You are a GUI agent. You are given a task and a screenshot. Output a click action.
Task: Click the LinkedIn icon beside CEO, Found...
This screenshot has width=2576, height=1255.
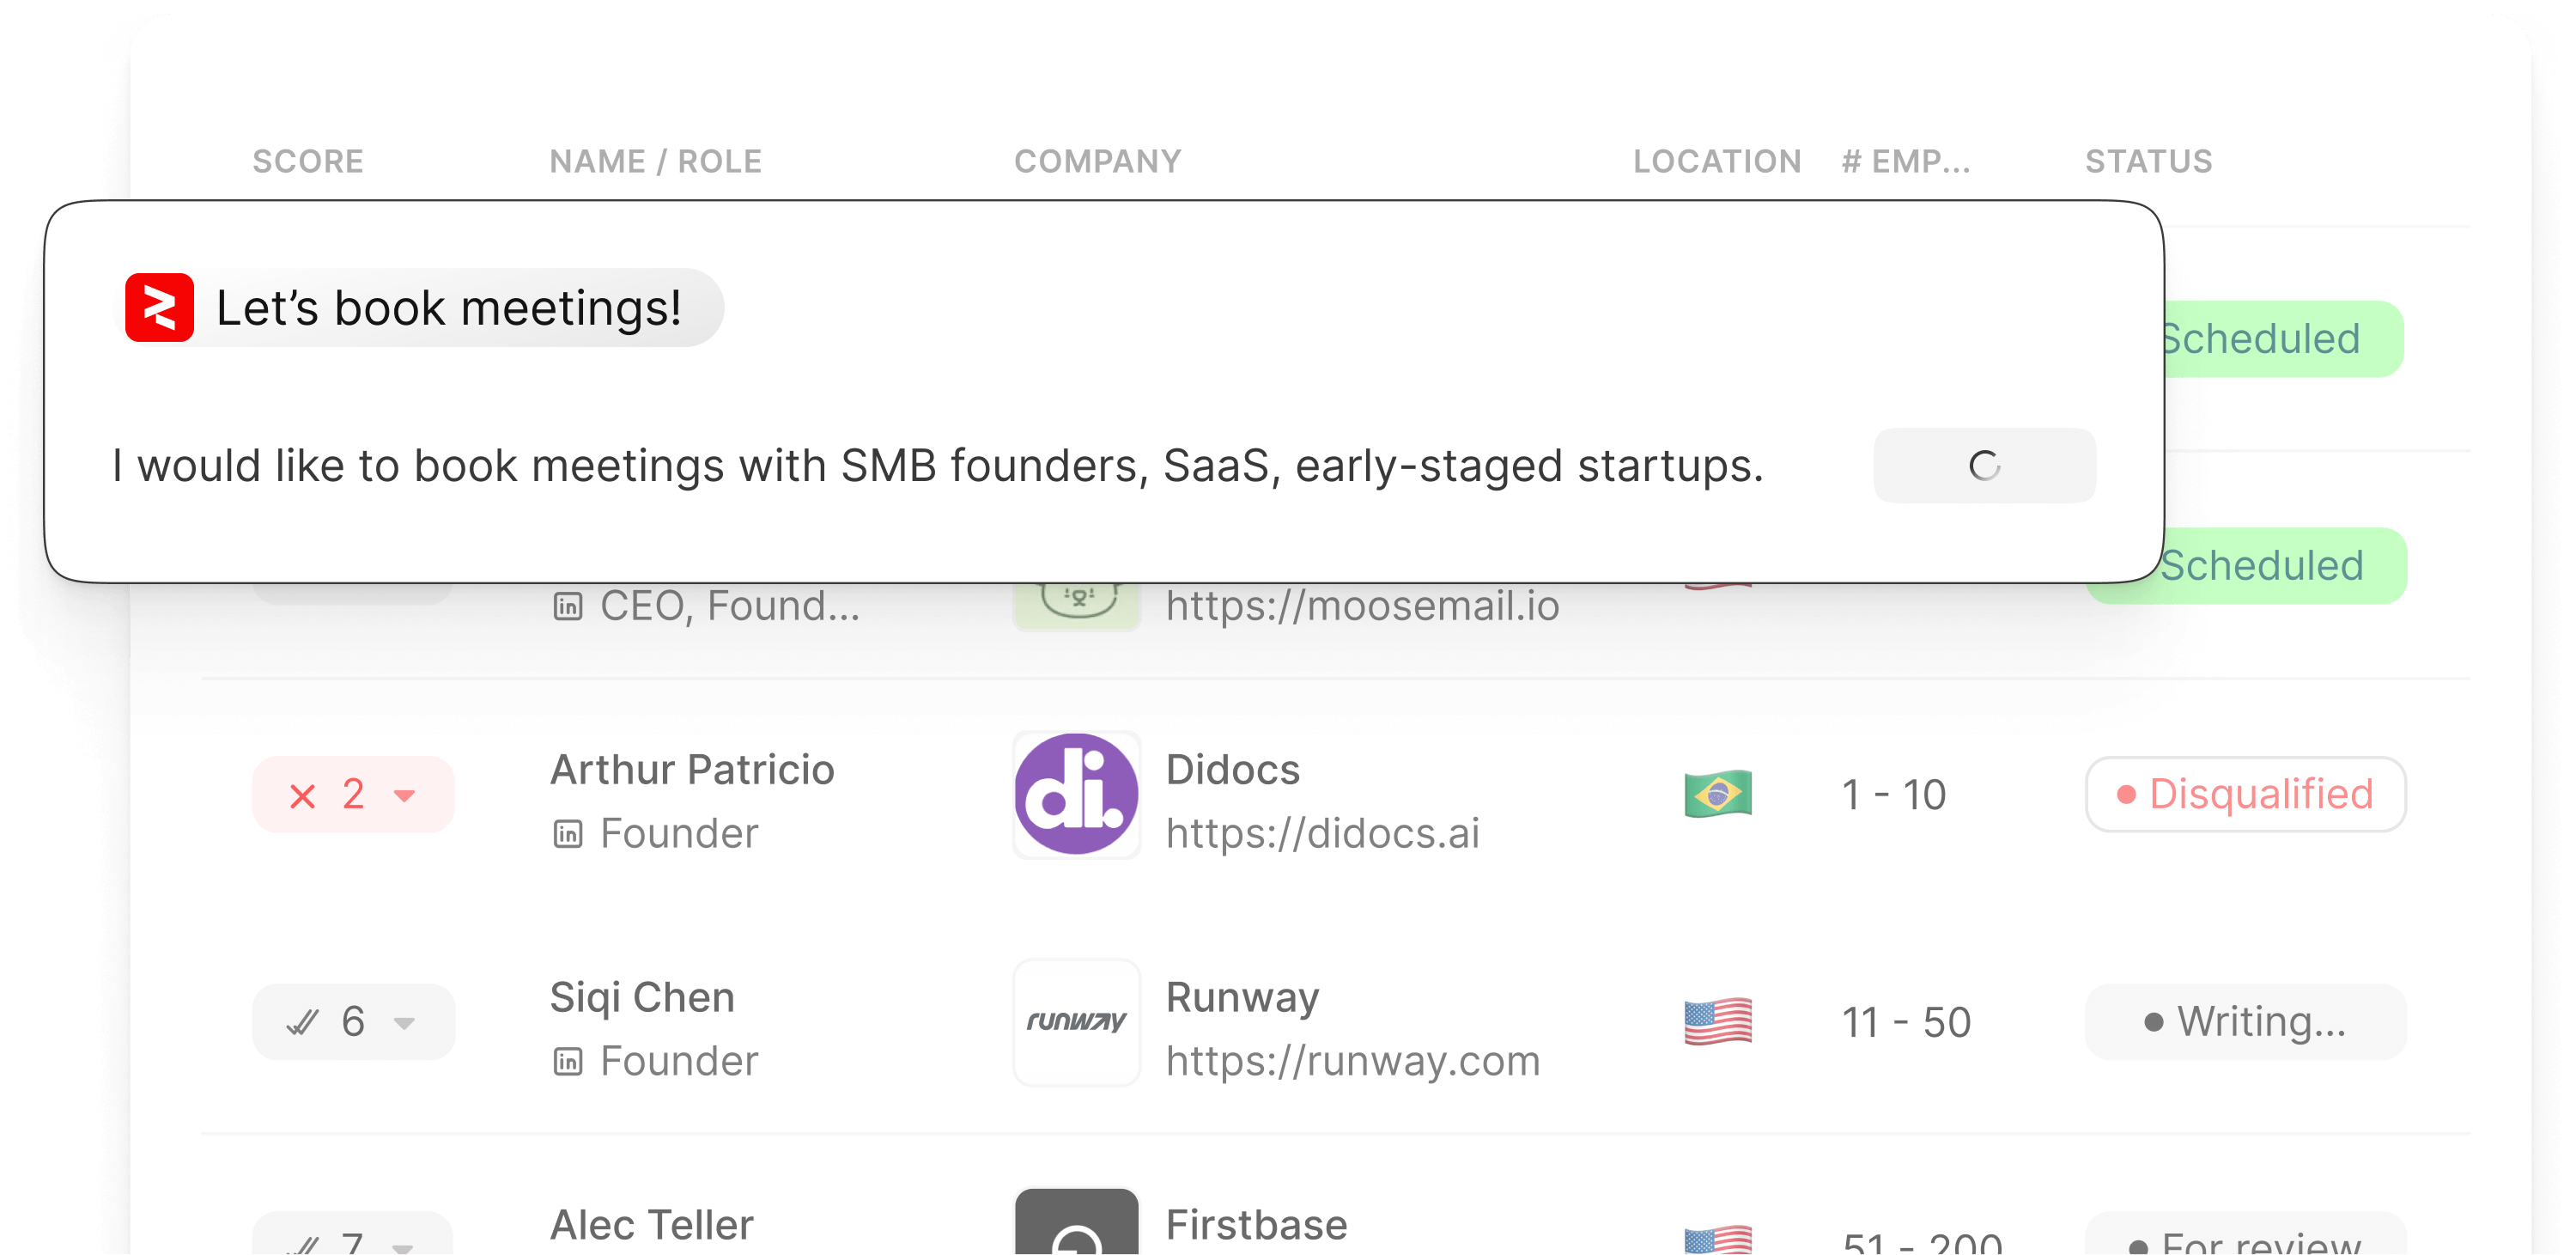pyautogui.click(x=567, y=606)
